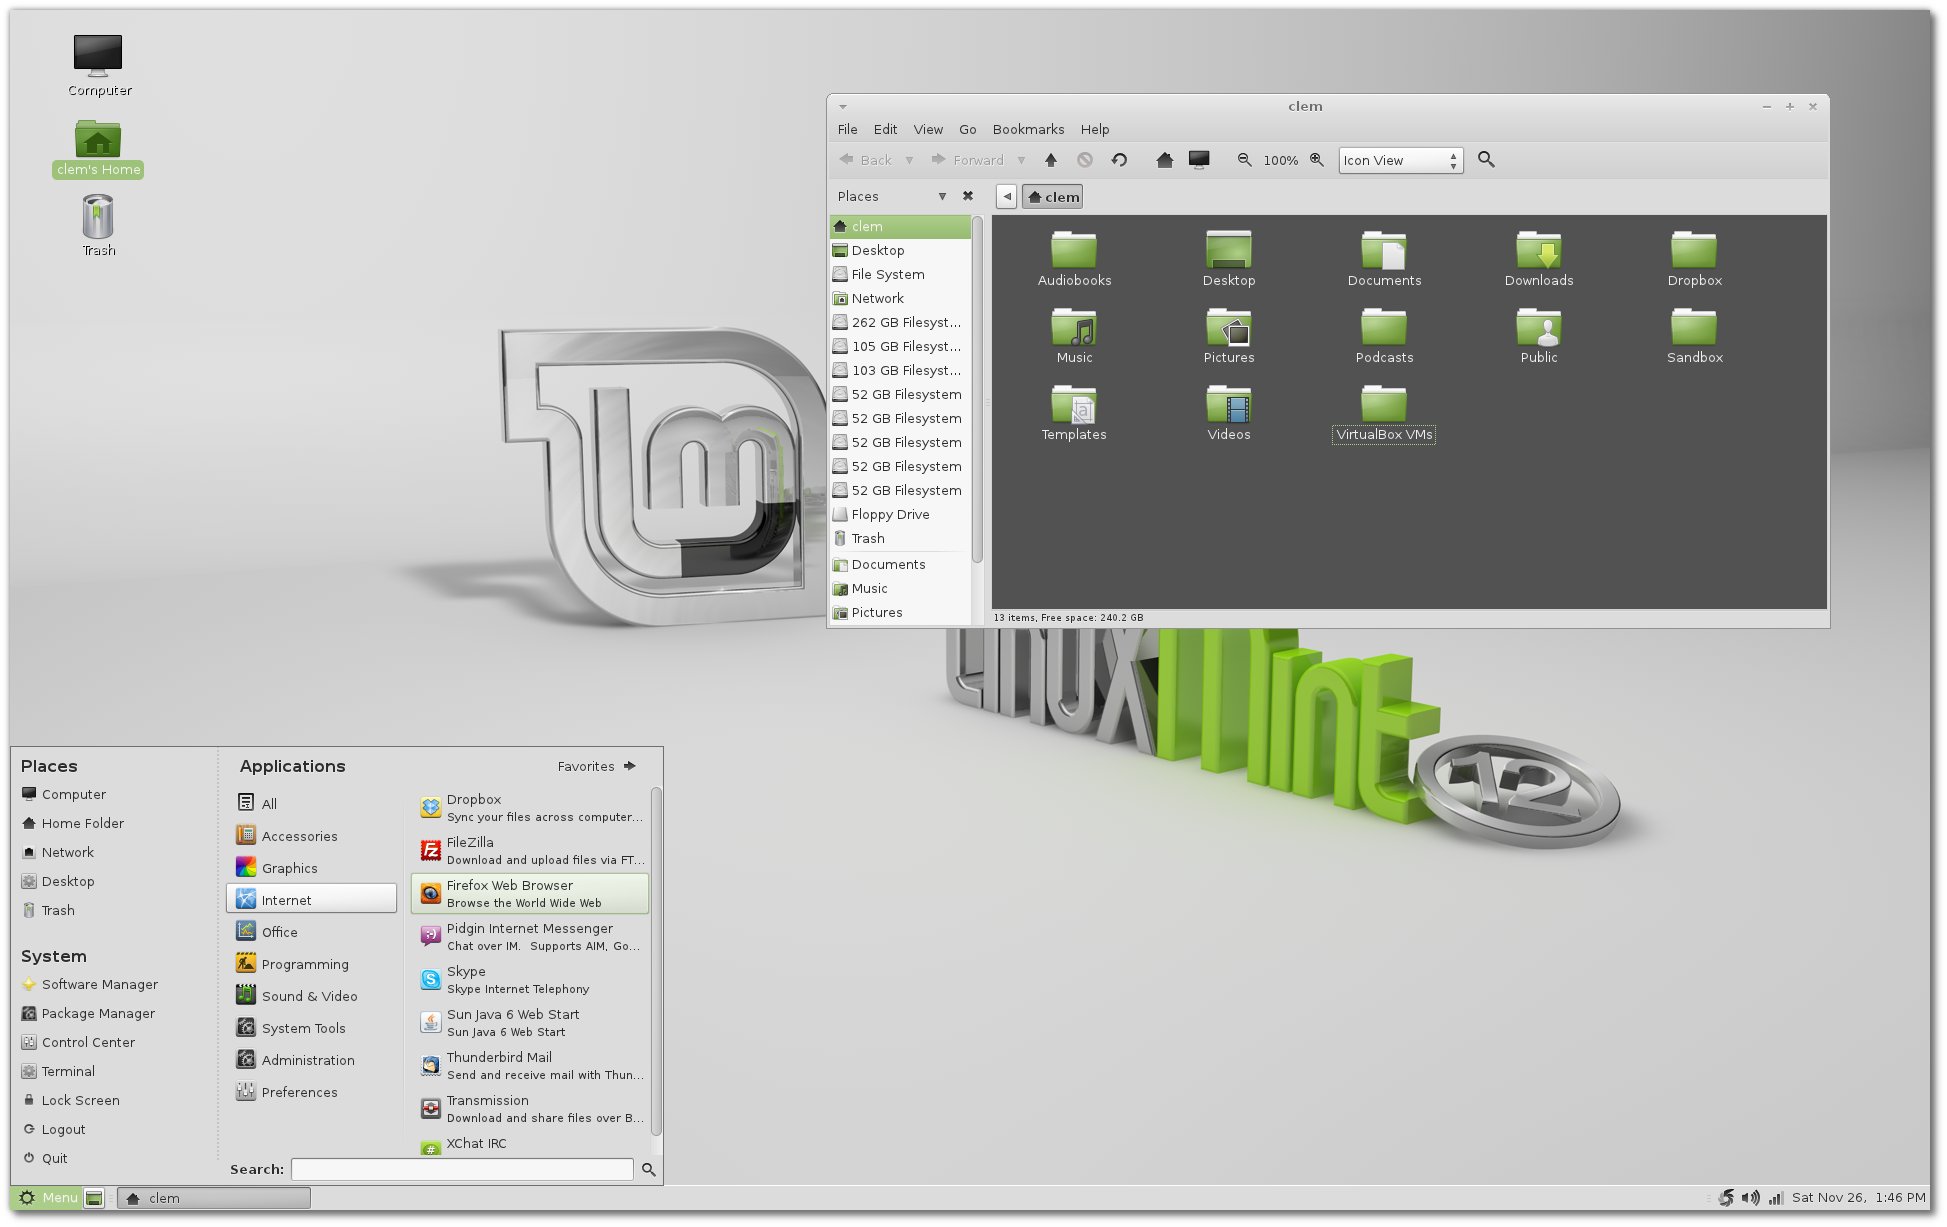1947x1227 pixels.
Task: Open the Pictures folder icon
Action: (x=1229, y=336)
